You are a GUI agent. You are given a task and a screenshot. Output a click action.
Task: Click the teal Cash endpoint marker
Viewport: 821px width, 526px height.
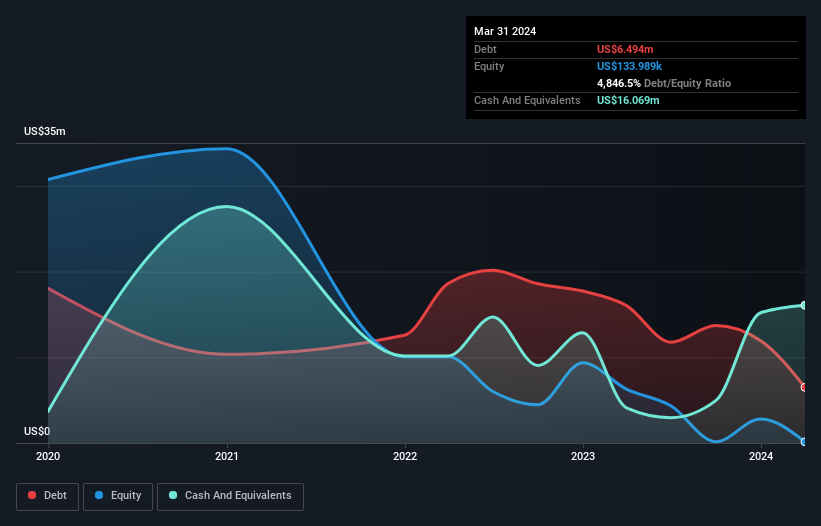click(804, 305)
